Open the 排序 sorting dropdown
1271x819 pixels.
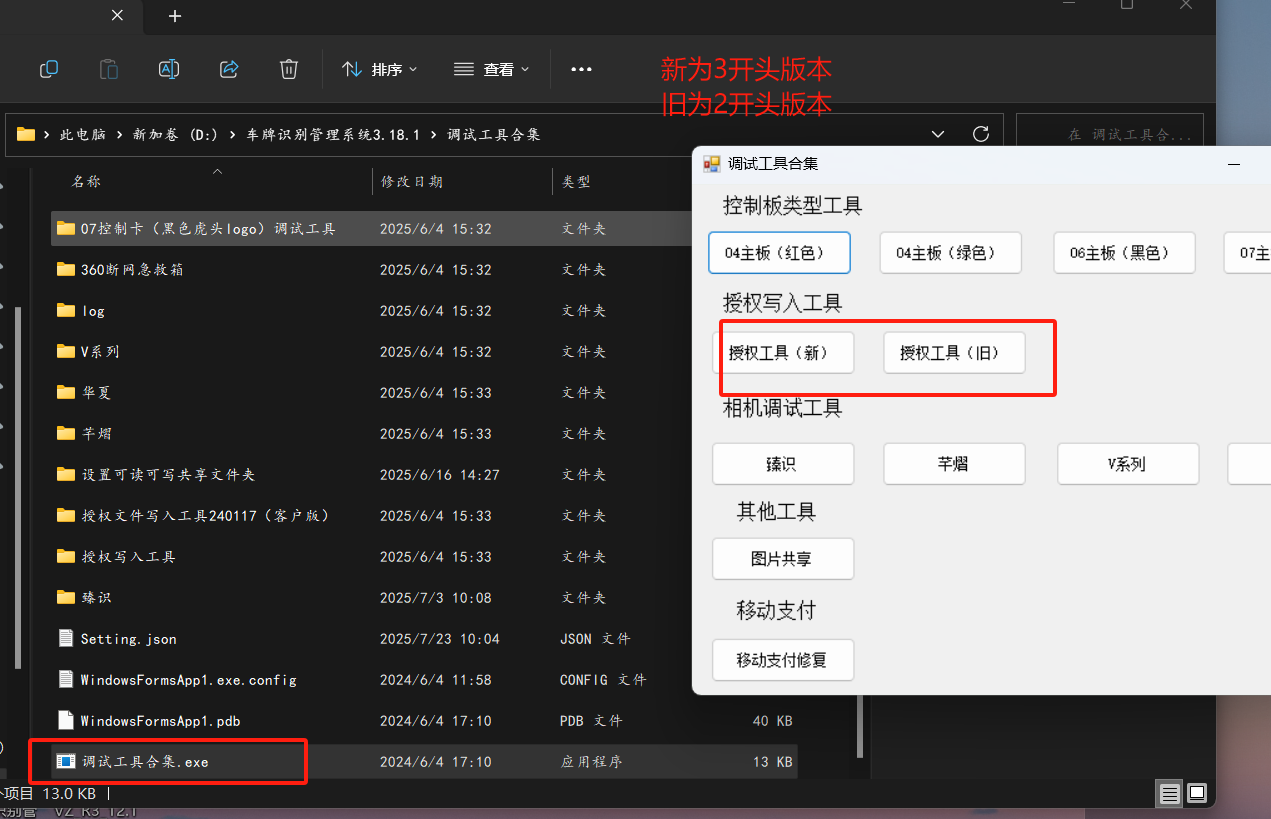tap(379, 69)
